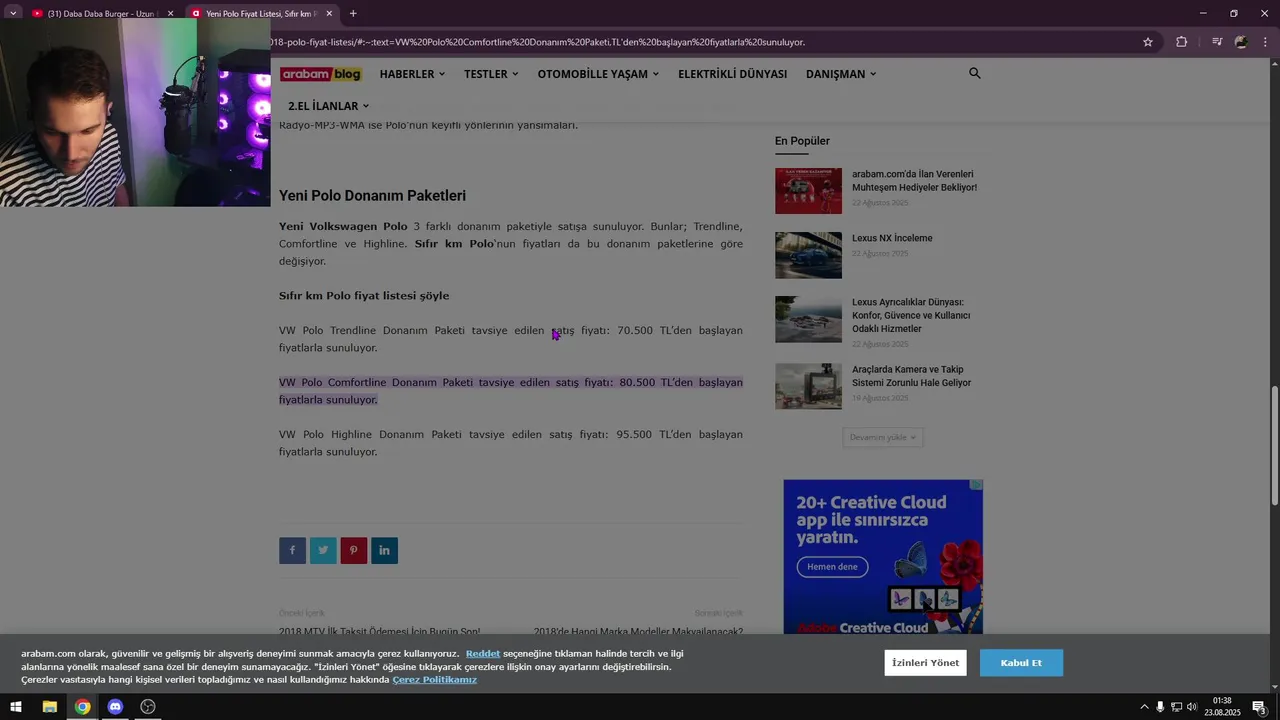Click Devamını yükle load more button
The height and width of the screenshot is (720, 1280).
coord(882,437)
